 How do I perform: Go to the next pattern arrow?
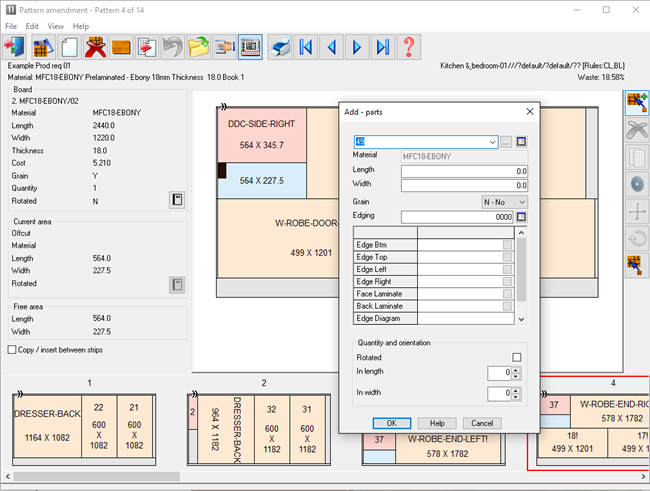click(357, 47)
